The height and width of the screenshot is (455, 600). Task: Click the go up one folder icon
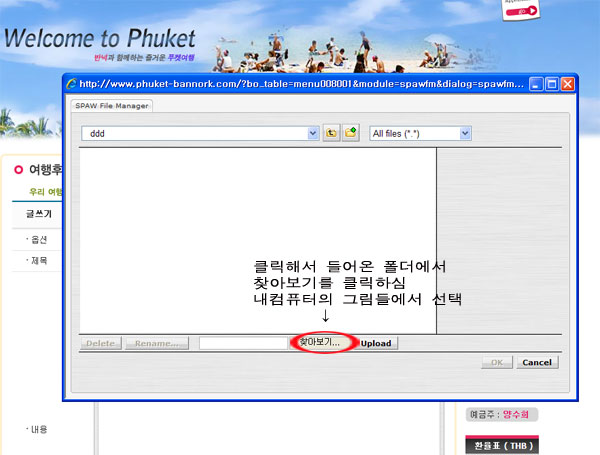click(x=331, y=133)
